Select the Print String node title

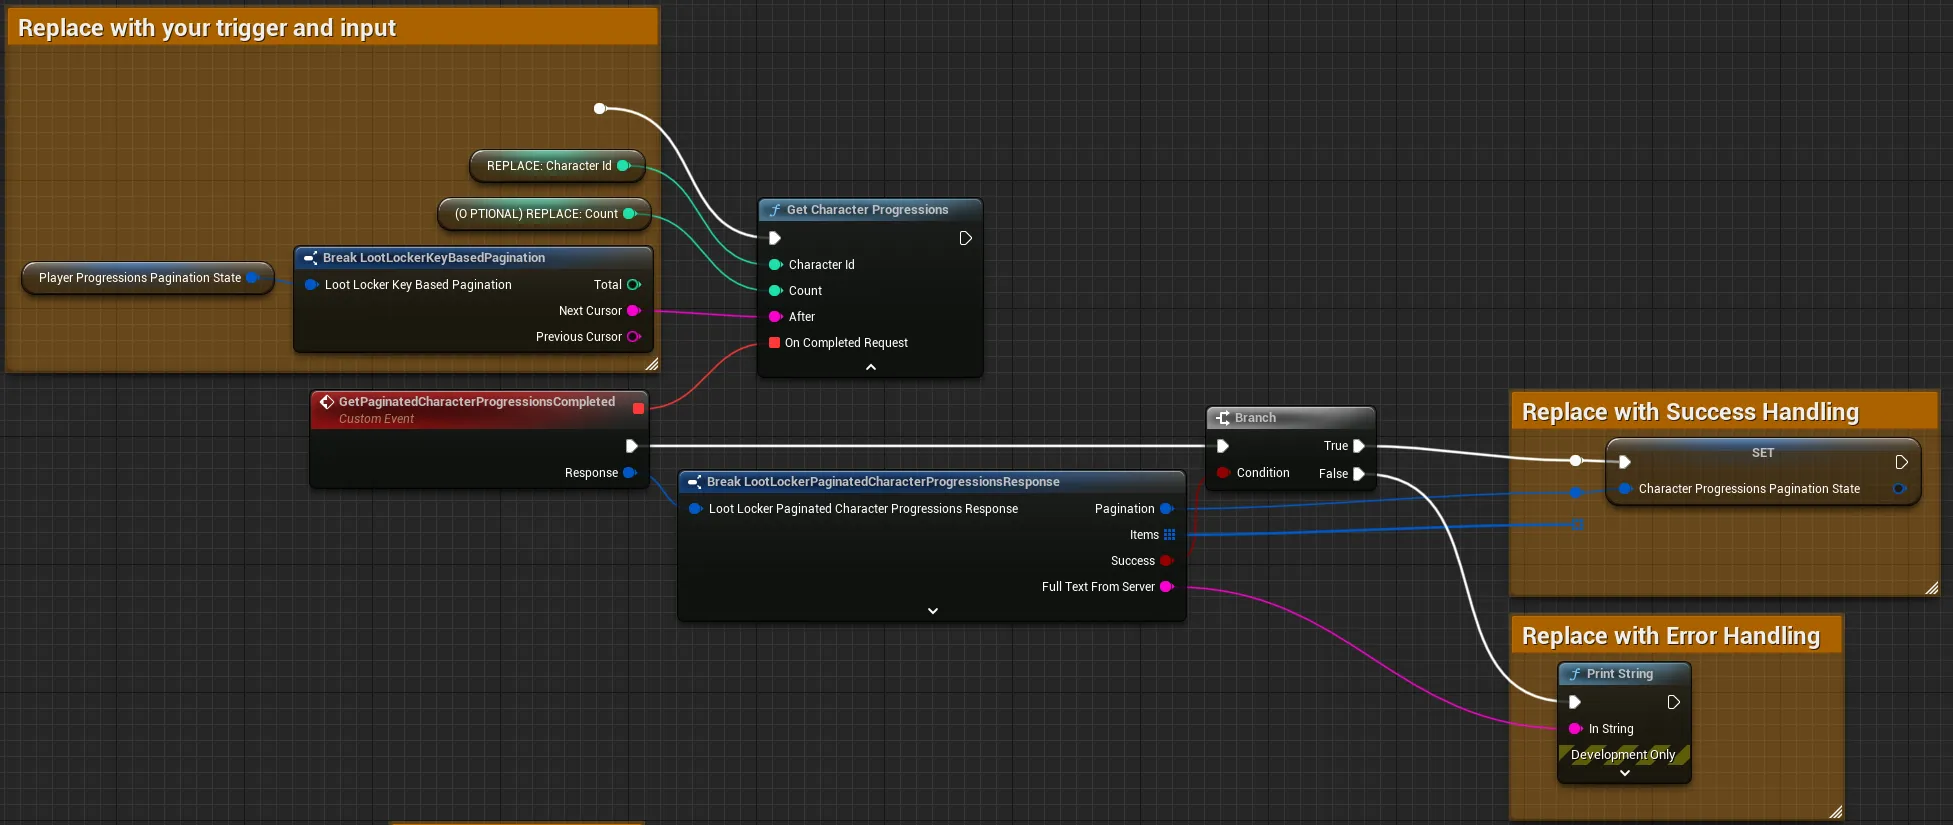pos(1620,674)
